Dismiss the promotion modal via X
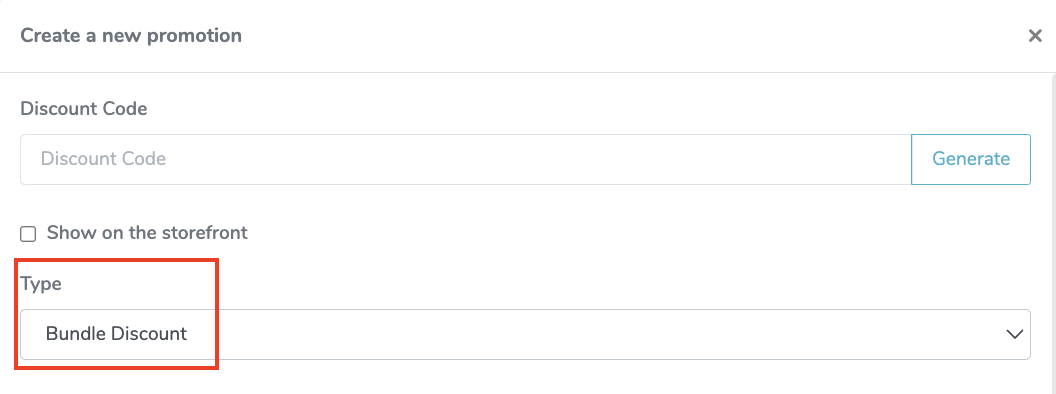 click(1035, 36)
